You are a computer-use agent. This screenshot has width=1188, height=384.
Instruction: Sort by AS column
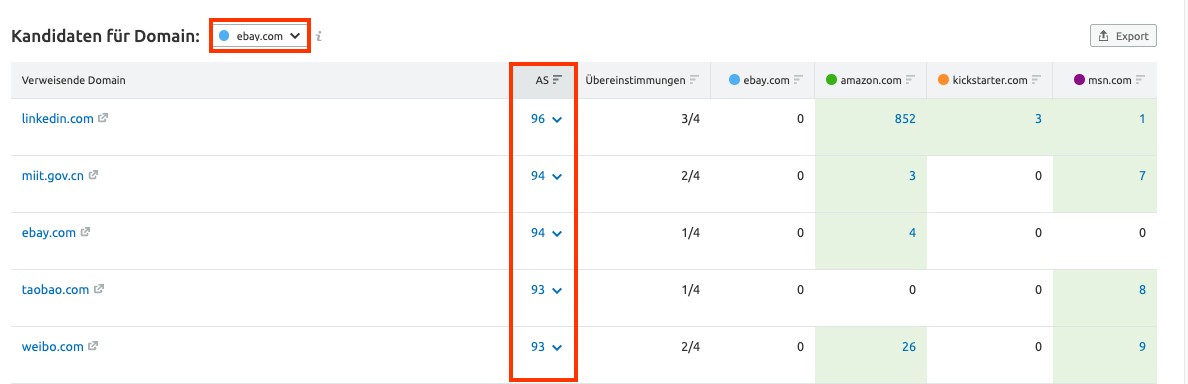[x=549, y=80]
